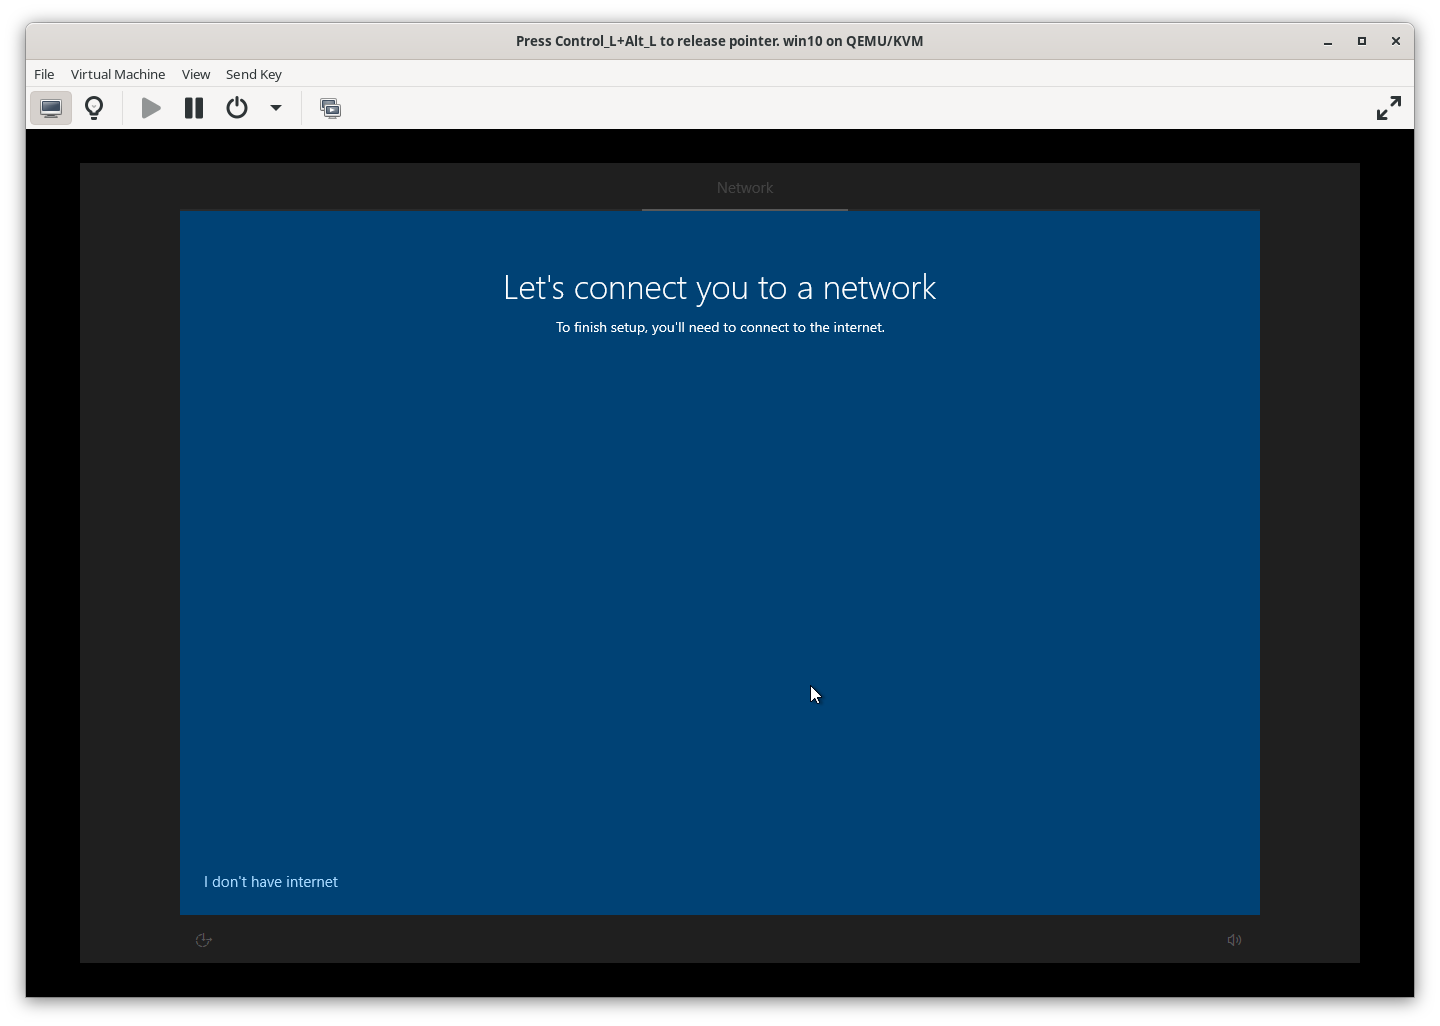The height and width of the screenshot is (1026, 1440).
Task: Open the File menu
Action: coord(44,74)
